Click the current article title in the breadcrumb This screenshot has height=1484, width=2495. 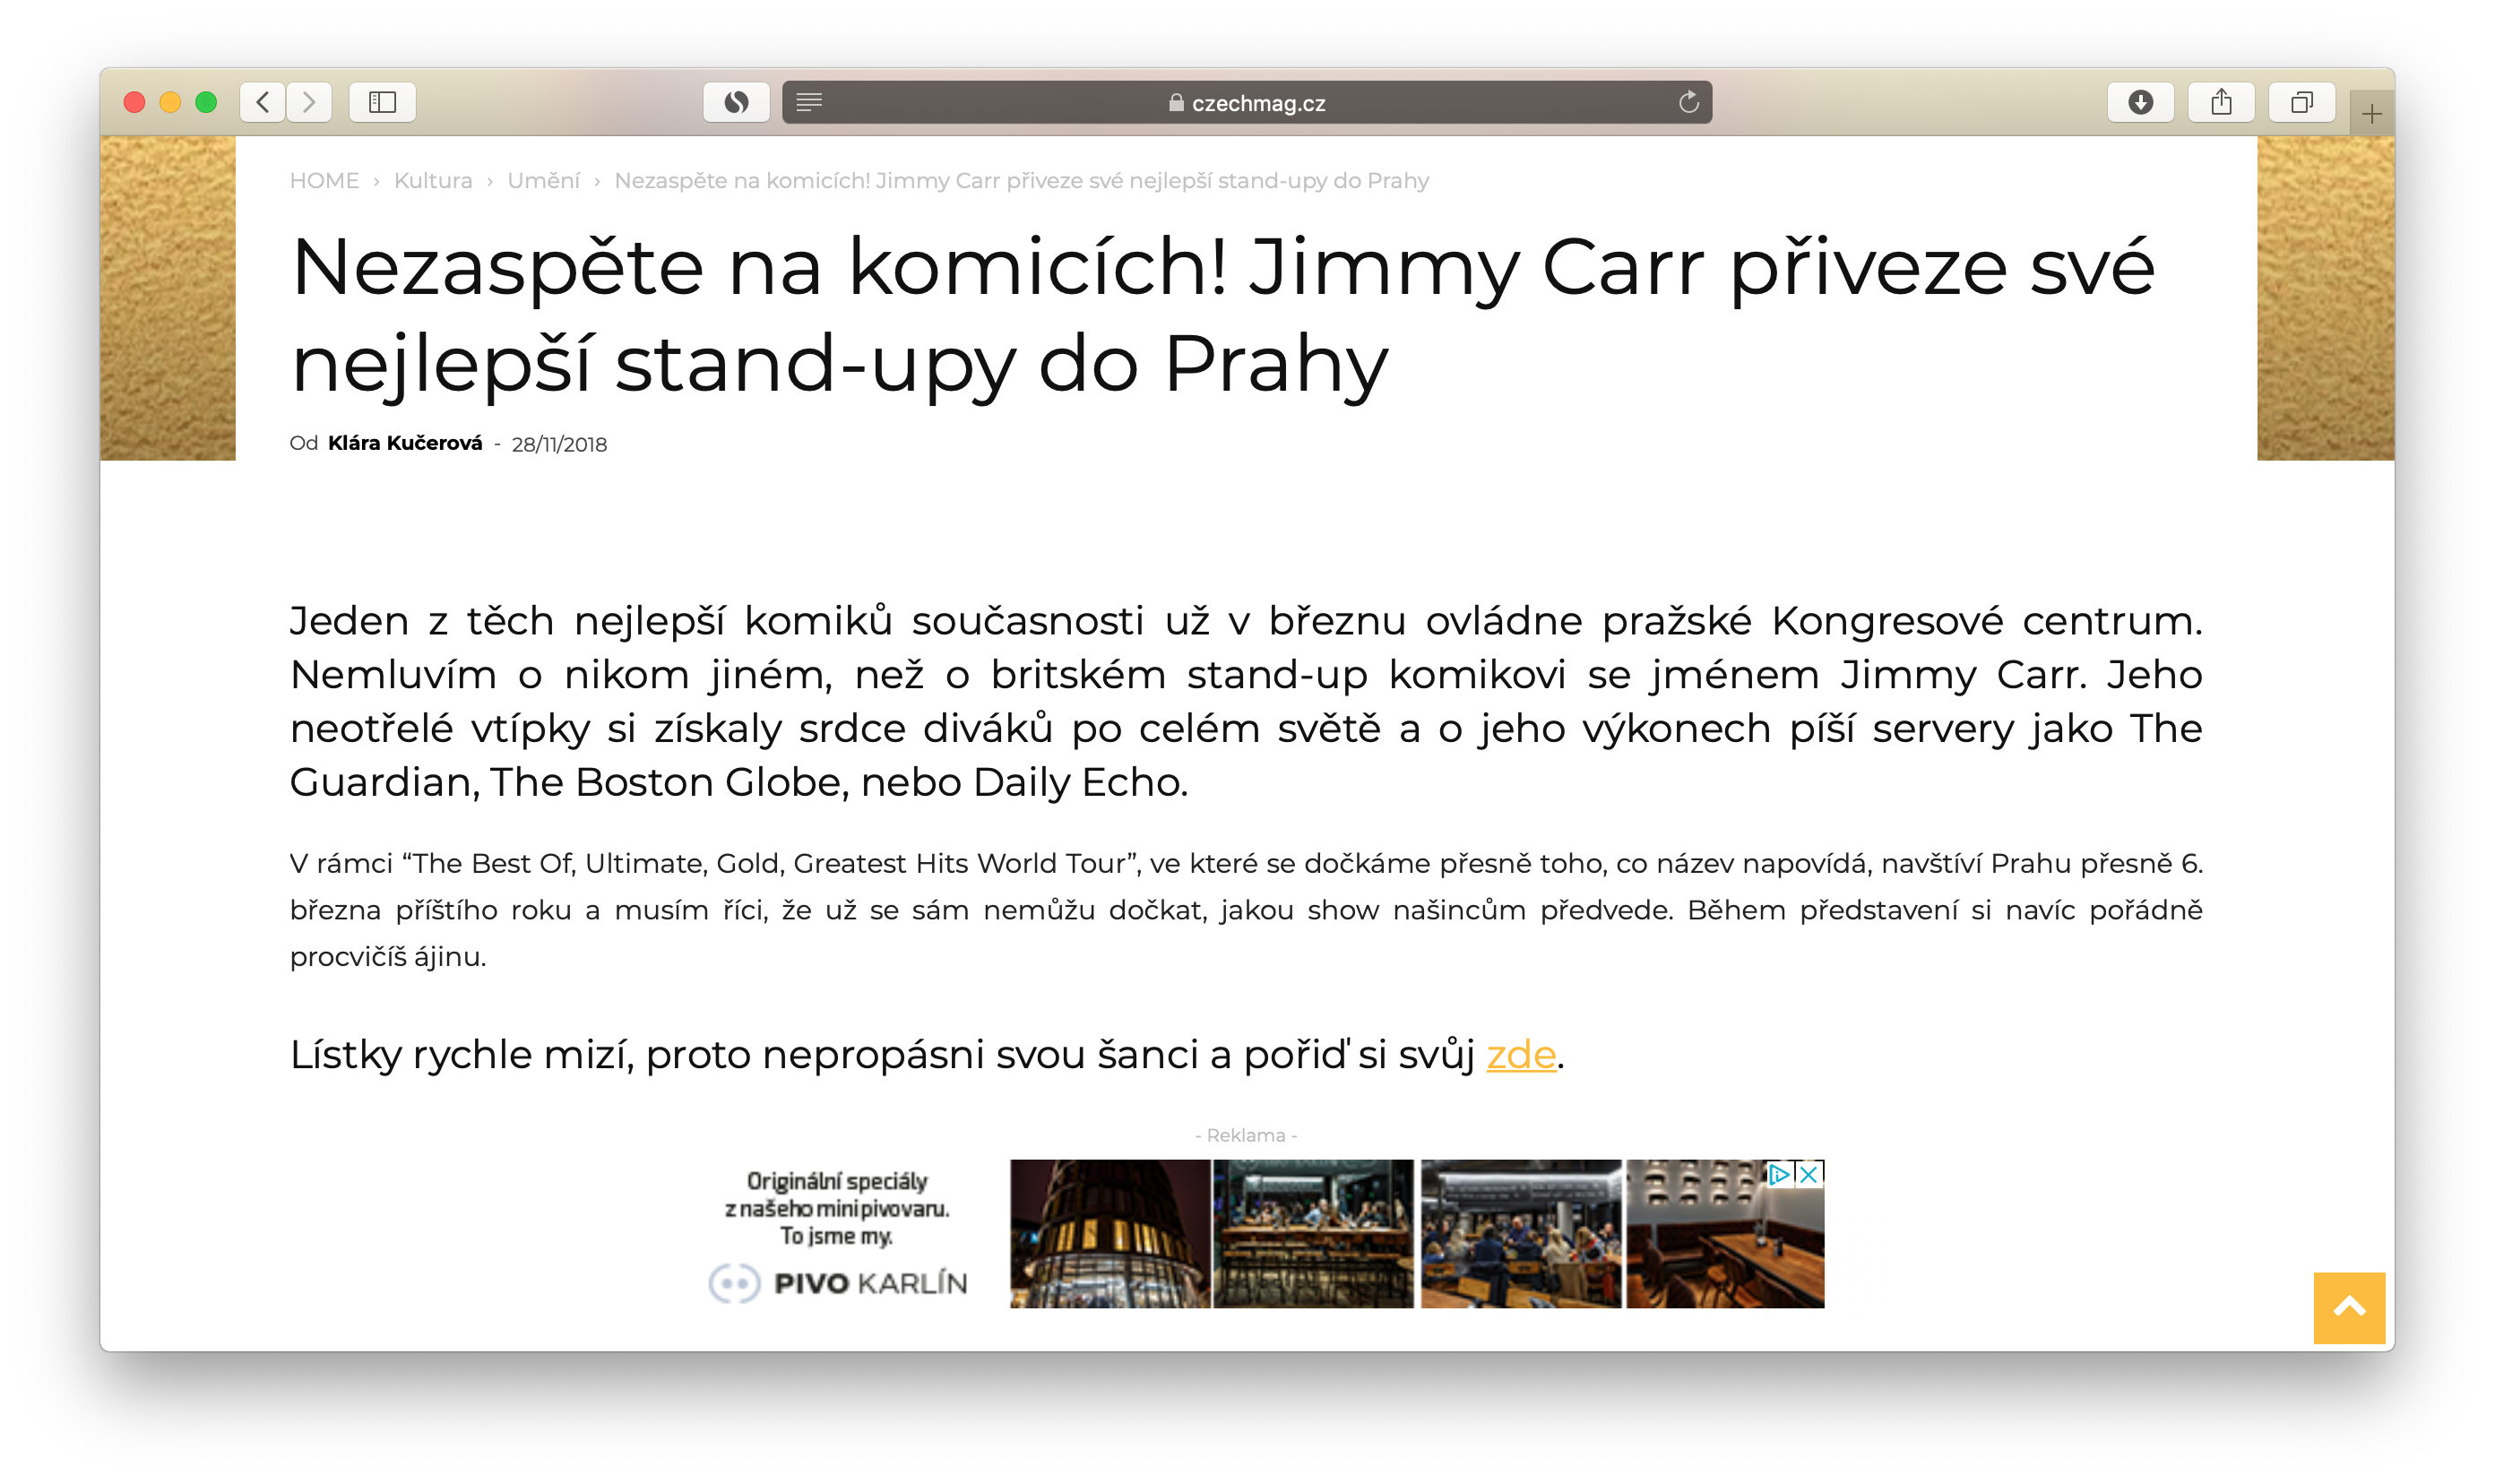point(1021,181)
